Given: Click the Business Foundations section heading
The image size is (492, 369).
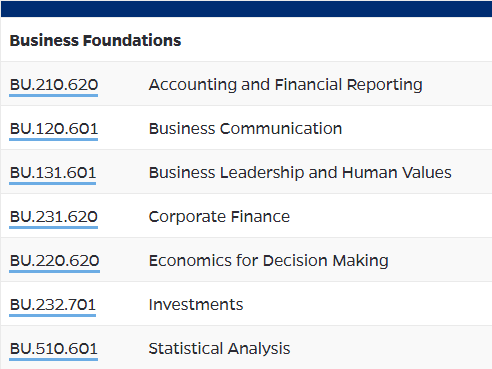Looking at the screenshot, I should (x=95, y=40).
